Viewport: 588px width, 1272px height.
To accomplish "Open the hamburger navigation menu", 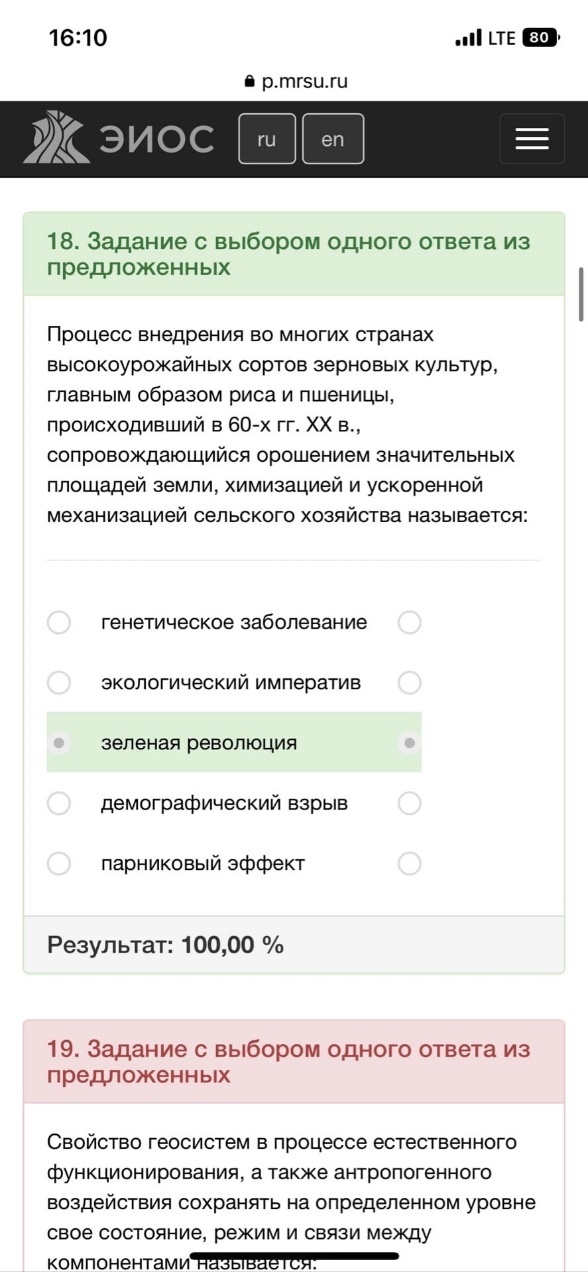I will click(x=532, y=139).
